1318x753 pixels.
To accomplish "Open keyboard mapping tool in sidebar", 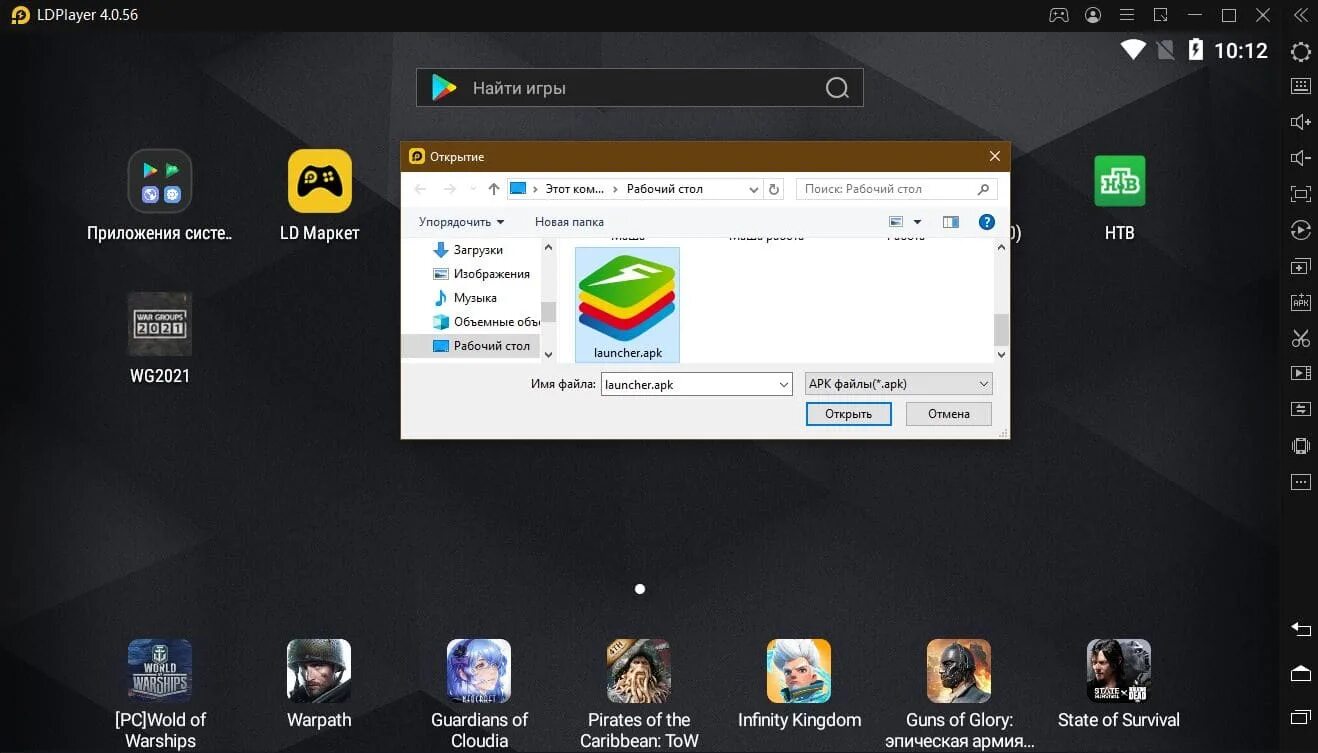I will click(1300, 86).
